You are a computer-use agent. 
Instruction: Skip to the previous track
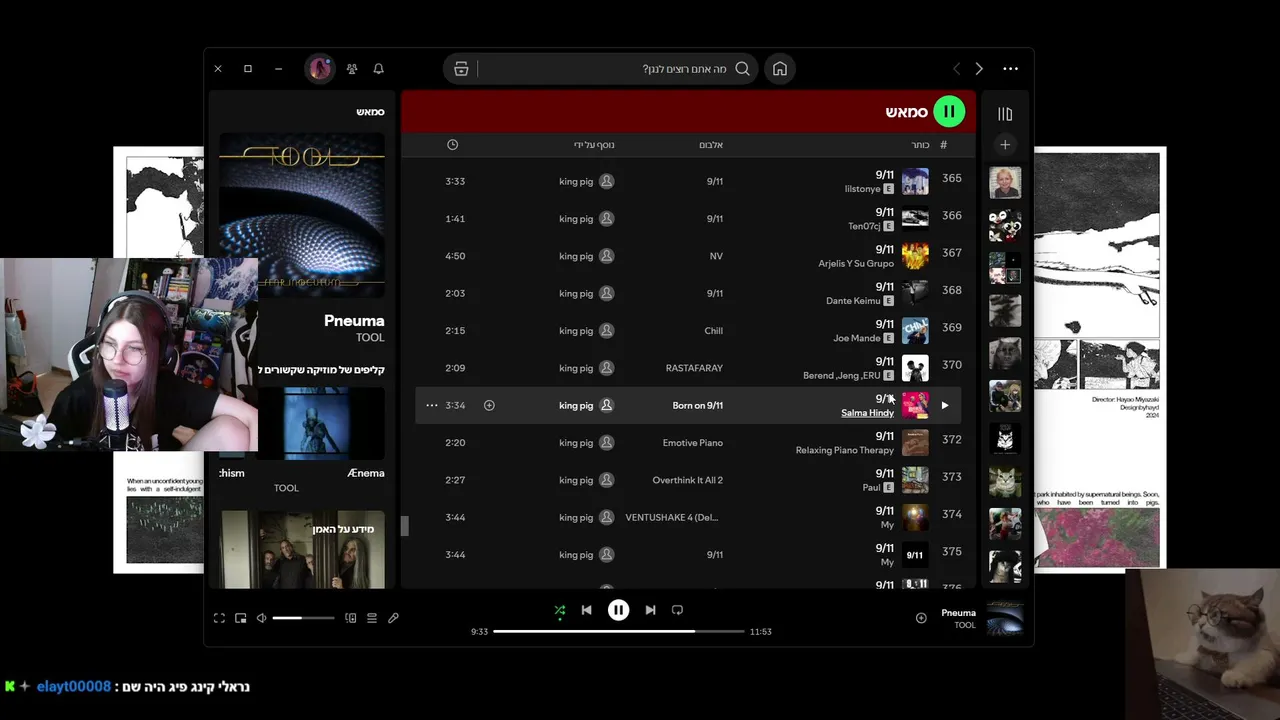pos(587,610)
